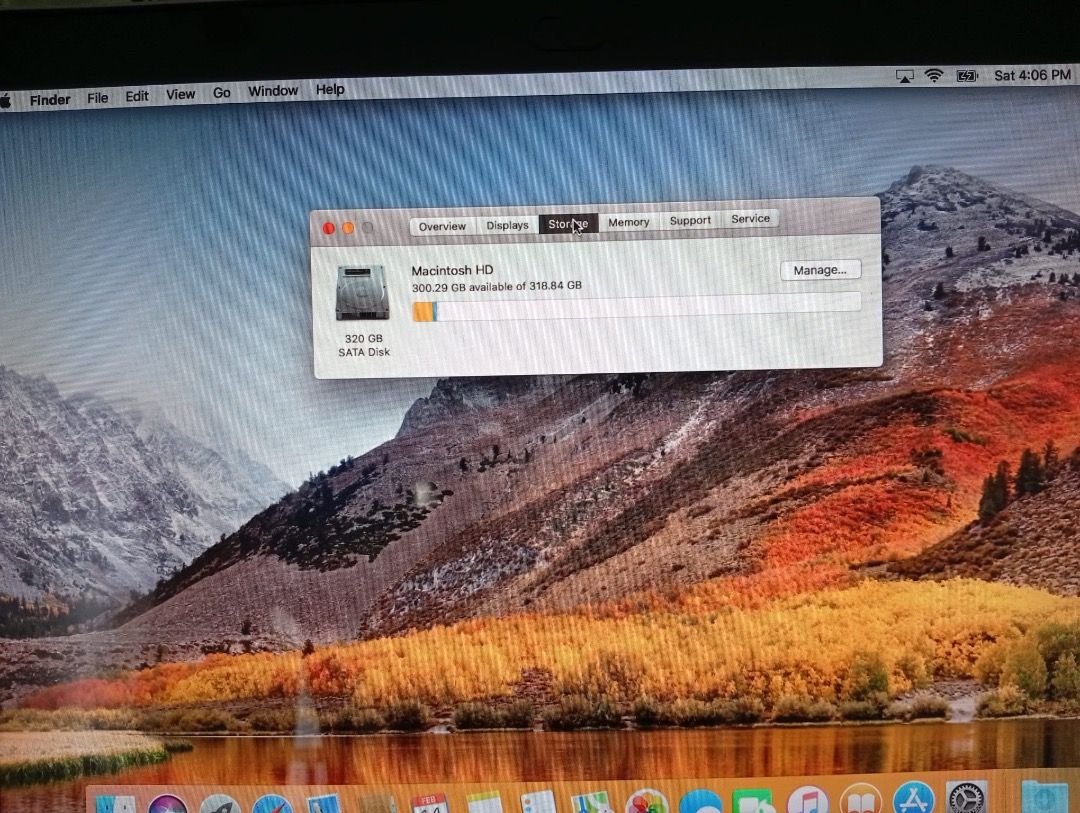The height and width of the screenshot is (813, 1080).
Task: Switch to the Memory tab
Action: coord(628,222)
